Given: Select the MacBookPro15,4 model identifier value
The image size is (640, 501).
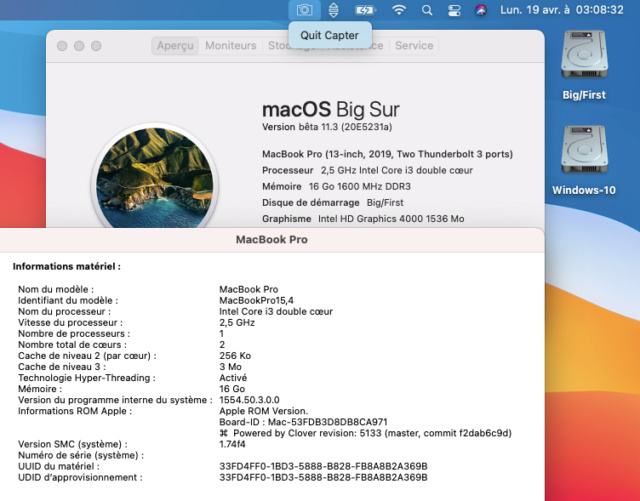Looking at the screenshot, I should click(256, 301).
